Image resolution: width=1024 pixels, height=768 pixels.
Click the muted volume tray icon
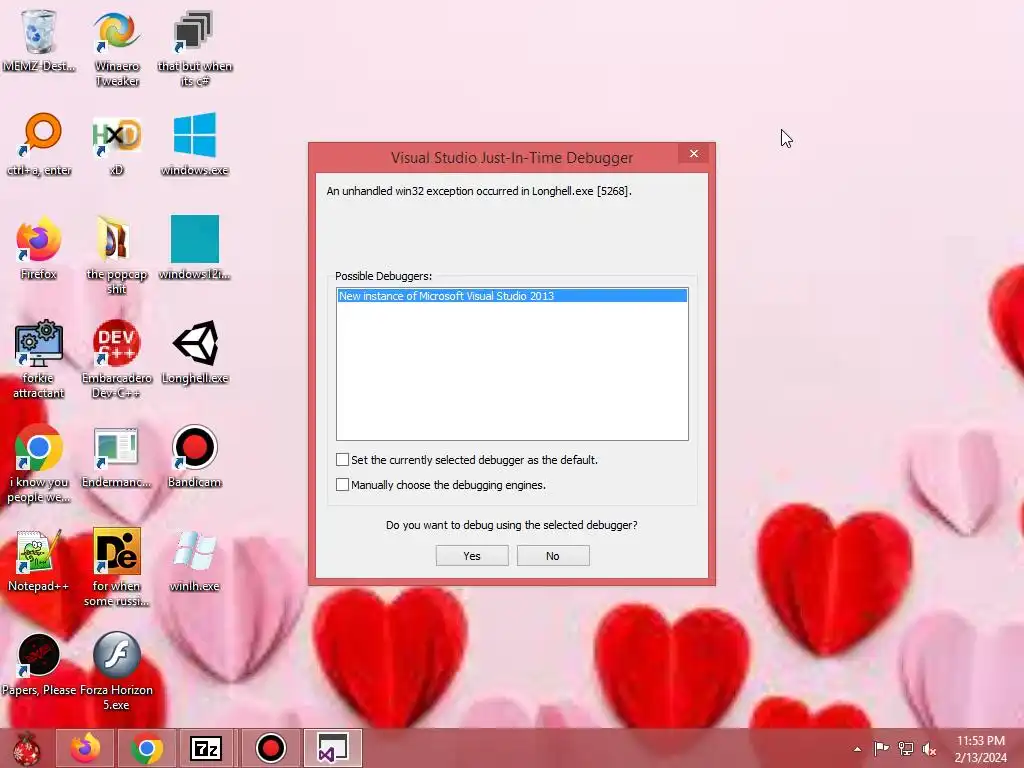[929, 748]
